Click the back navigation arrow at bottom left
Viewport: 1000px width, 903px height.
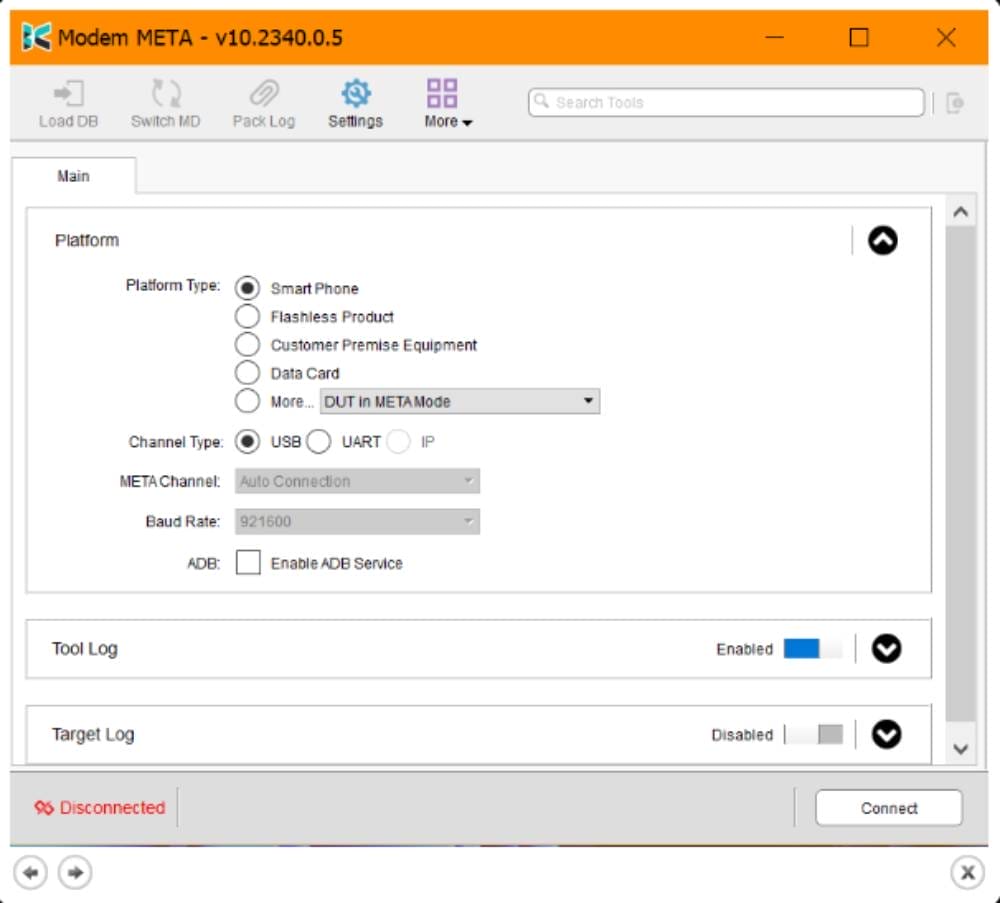(31, 872)
